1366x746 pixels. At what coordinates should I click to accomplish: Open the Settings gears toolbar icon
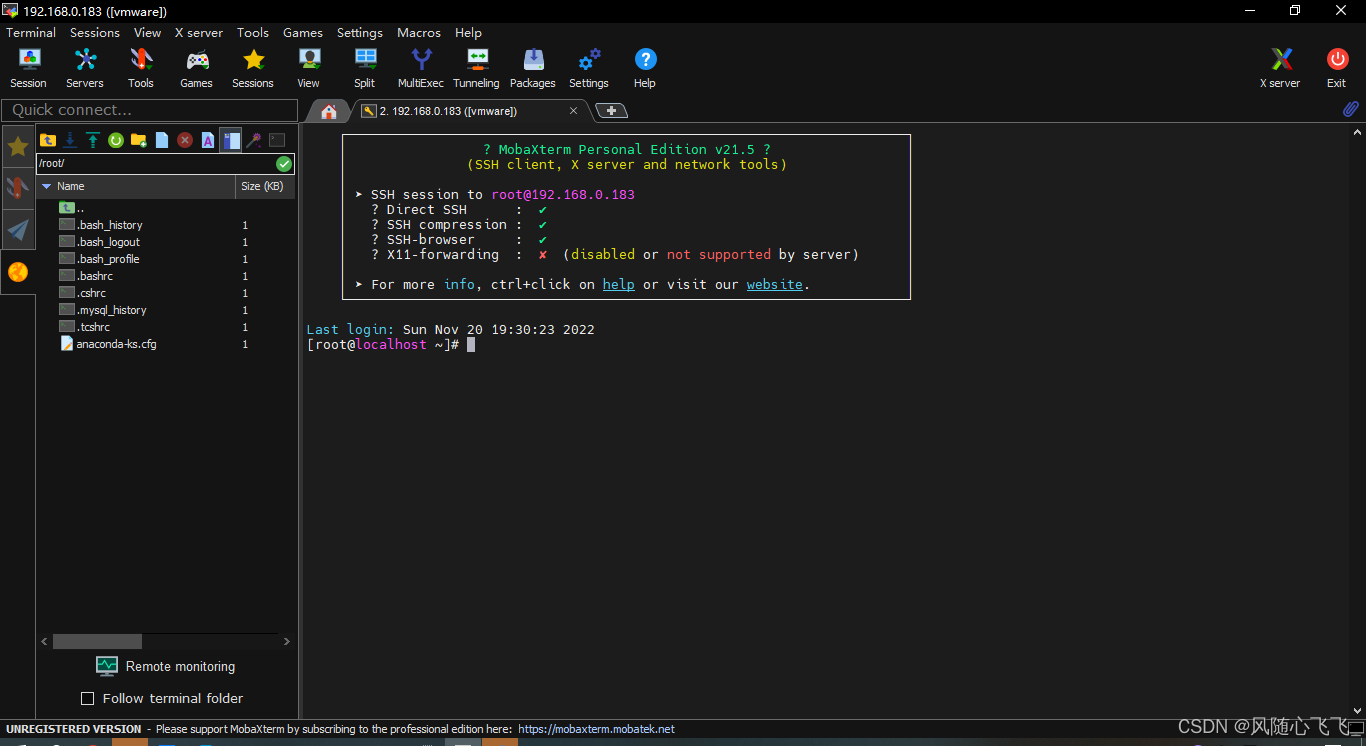coord(589,68)
